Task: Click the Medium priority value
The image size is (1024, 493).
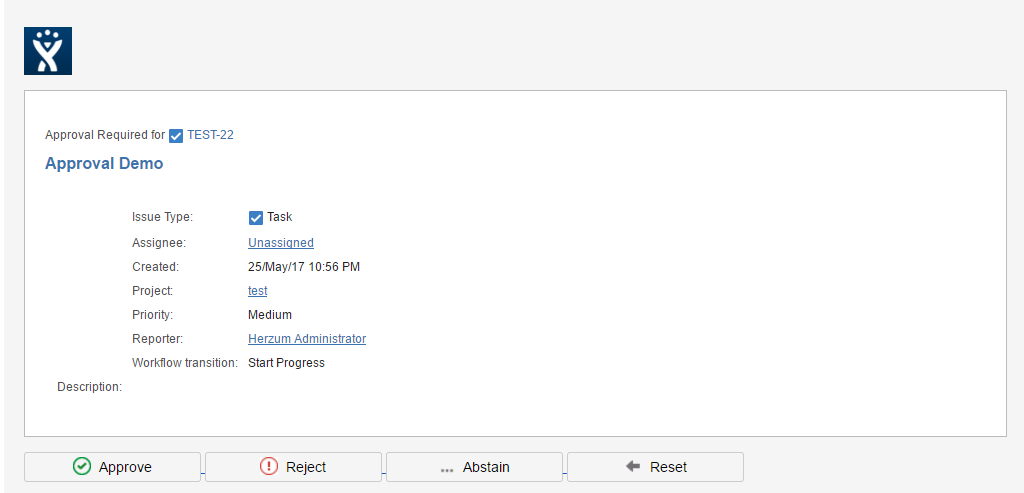Action: point(270,315)
